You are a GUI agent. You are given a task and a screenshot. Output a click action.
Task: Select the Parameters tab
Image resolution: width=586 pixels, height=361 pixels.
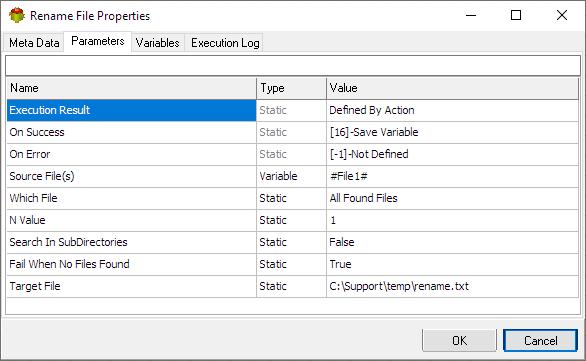pos(98,41)
